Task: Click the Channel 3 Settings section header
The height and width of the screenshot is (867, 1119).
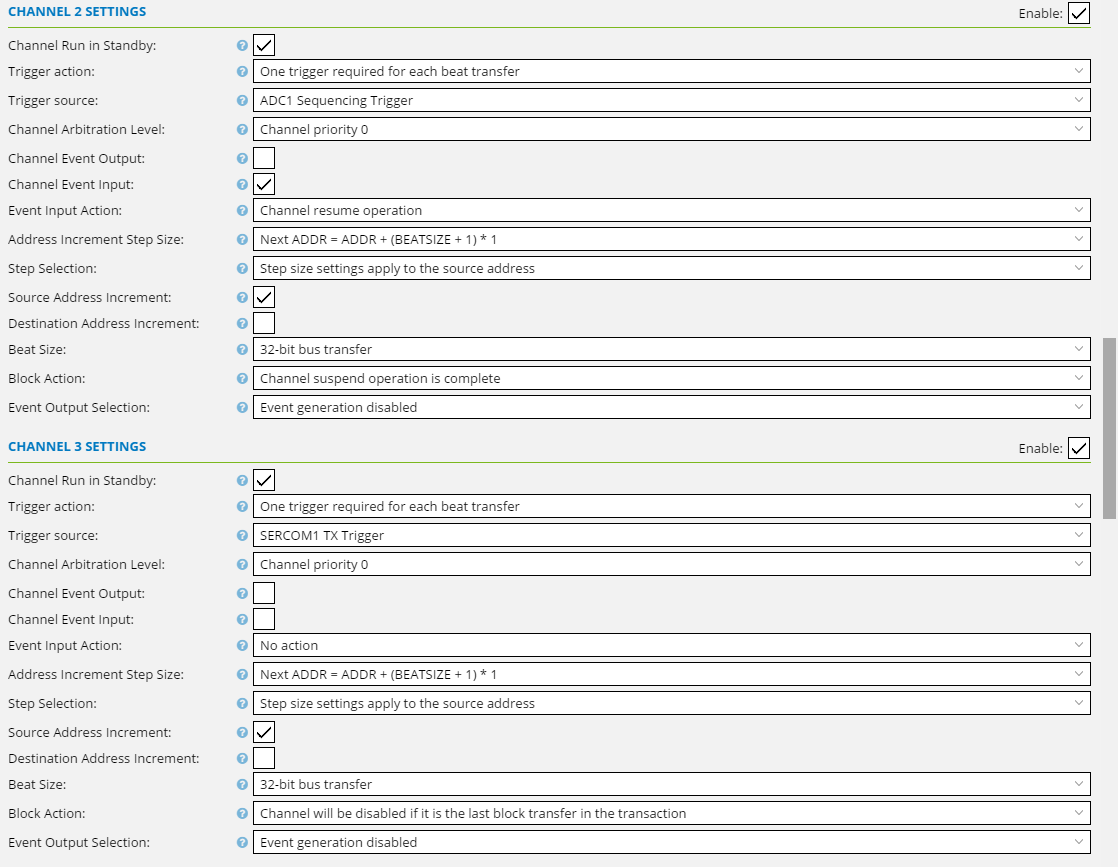Action: [x=77, y=447]
